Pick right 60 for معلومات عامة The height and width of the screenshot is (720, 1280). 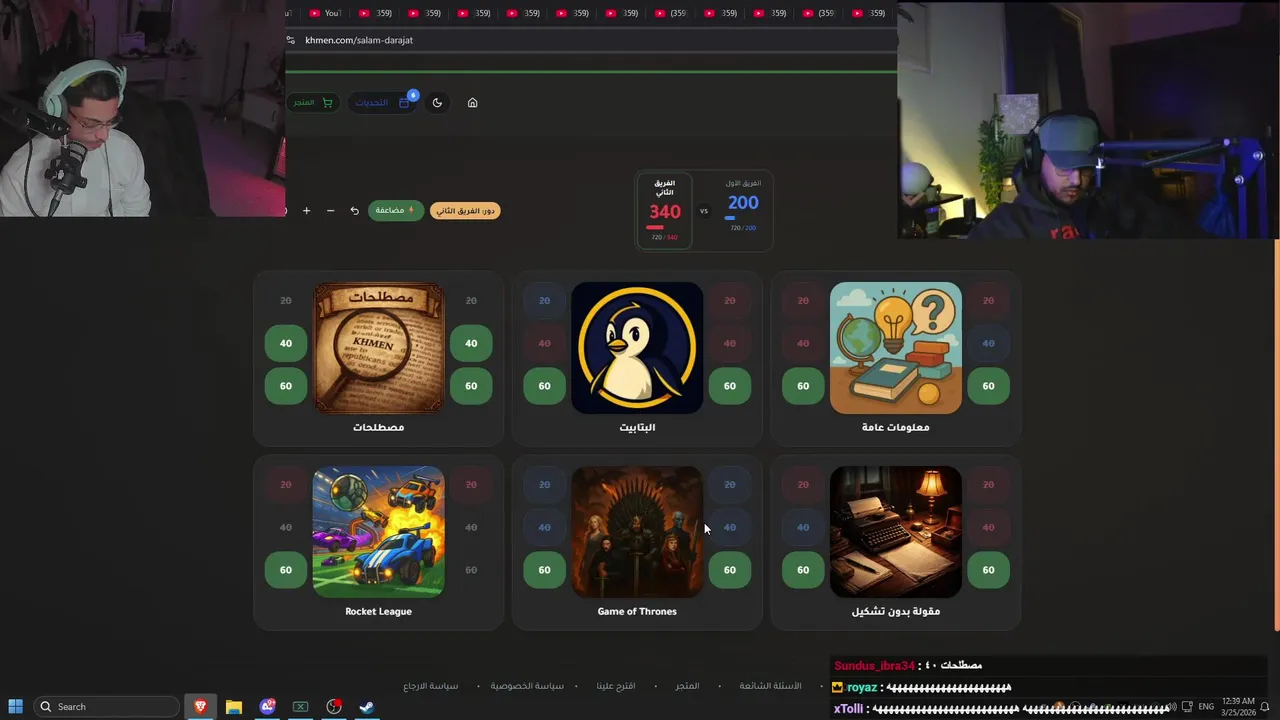pyautogui.click(x=988, y=386)
